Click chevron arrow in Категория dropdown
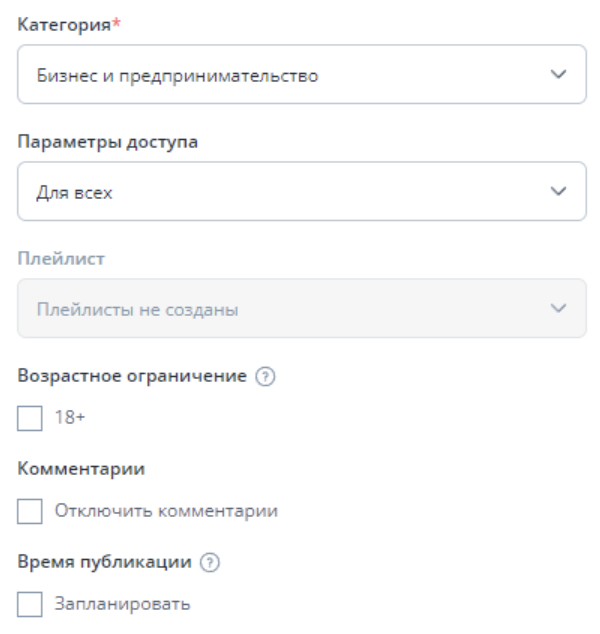This screenshot has width=600, height=634. tap(559, 75)
